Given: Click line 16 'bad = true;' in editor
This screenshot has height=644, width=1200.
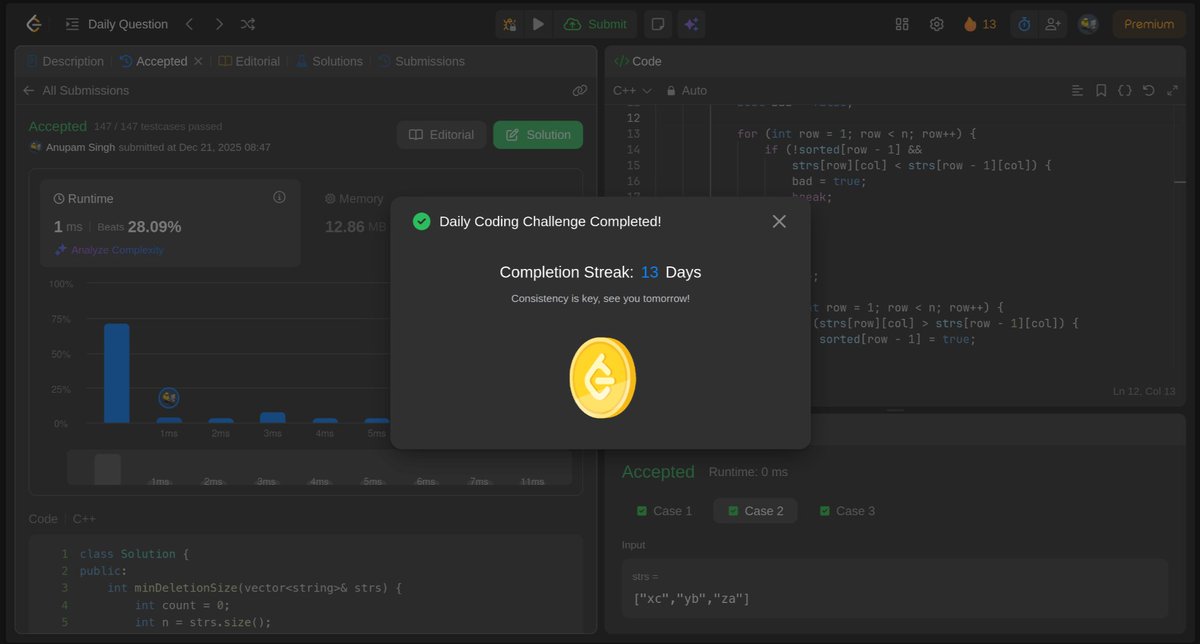Looking at the screenshot, I should (x=829, y=181).
